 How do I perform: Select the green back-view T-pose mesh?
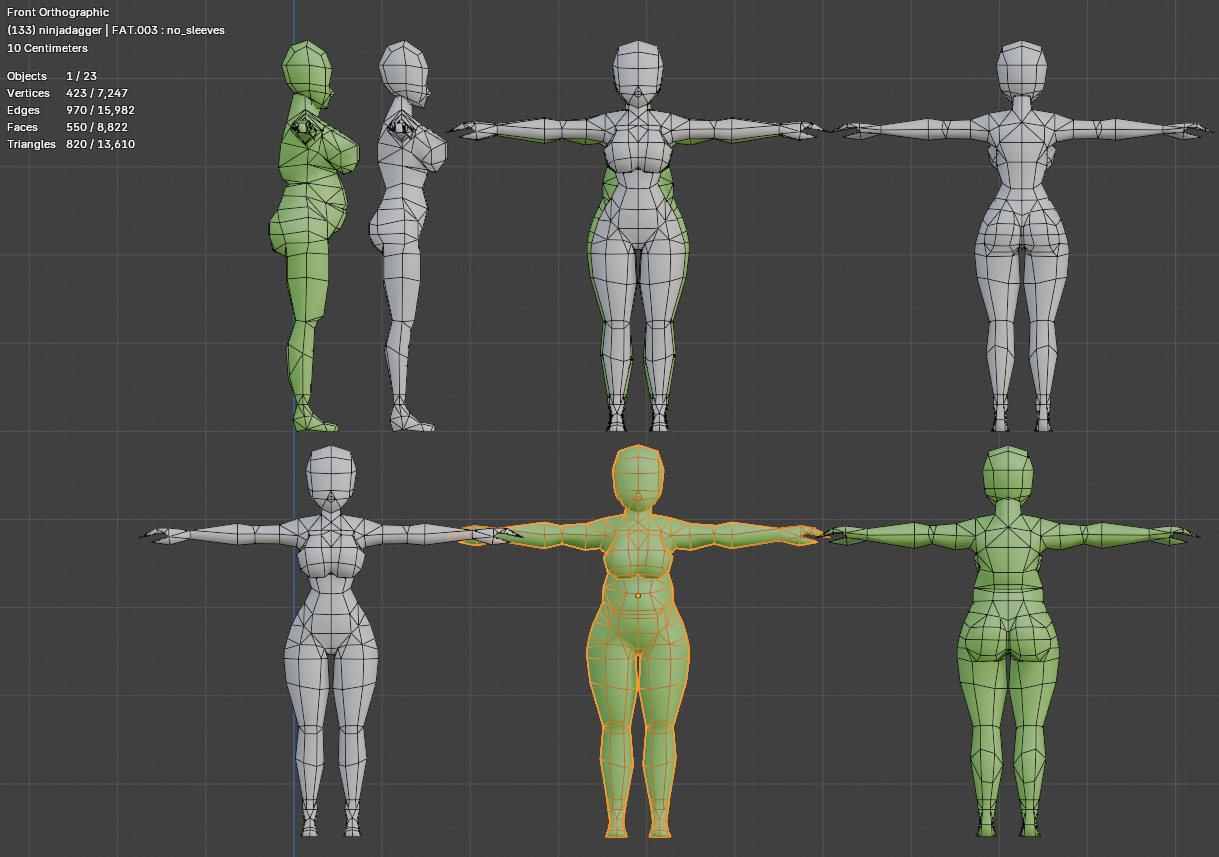click(x=1010, y=640)
